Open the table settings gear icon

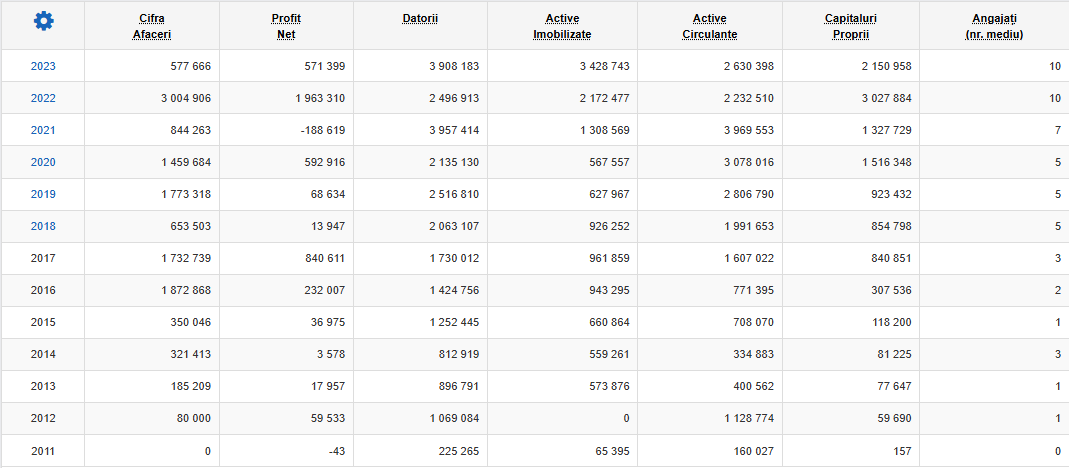coord(44,21)
